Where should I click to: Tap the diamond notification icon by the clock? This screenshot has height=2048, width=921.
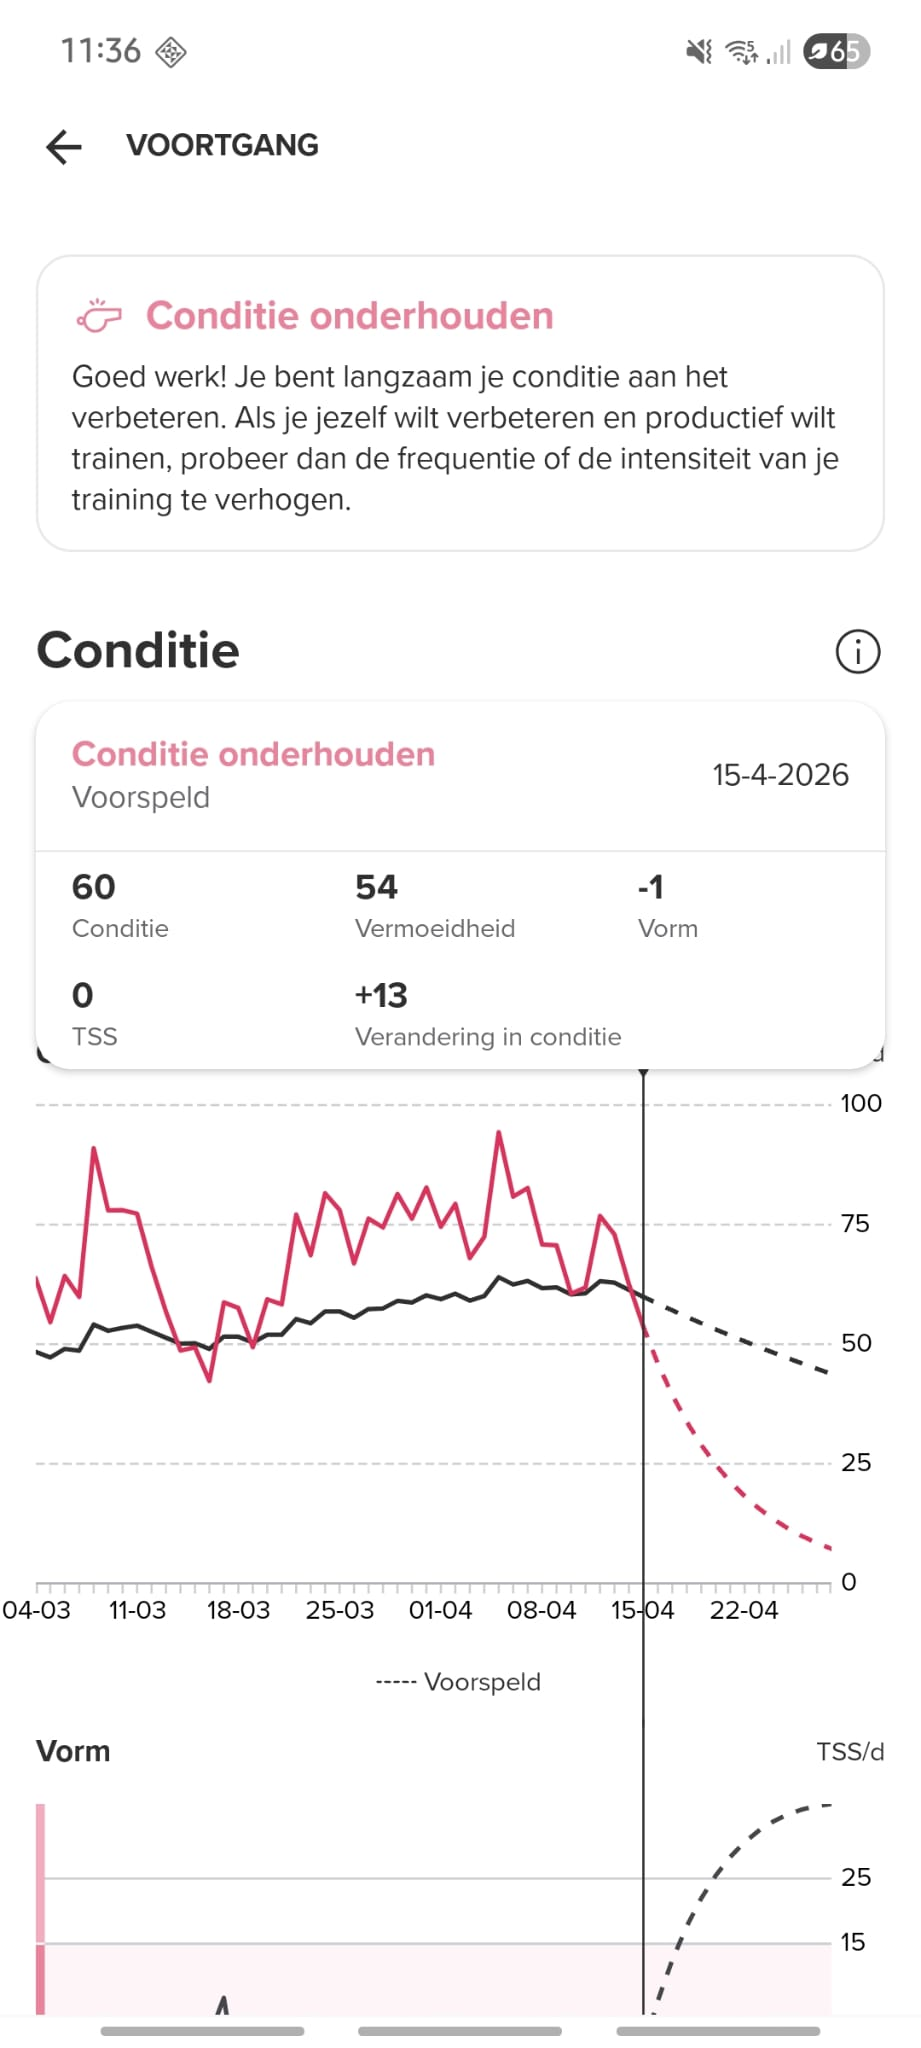pyautogui.click(x=171, y=52)
